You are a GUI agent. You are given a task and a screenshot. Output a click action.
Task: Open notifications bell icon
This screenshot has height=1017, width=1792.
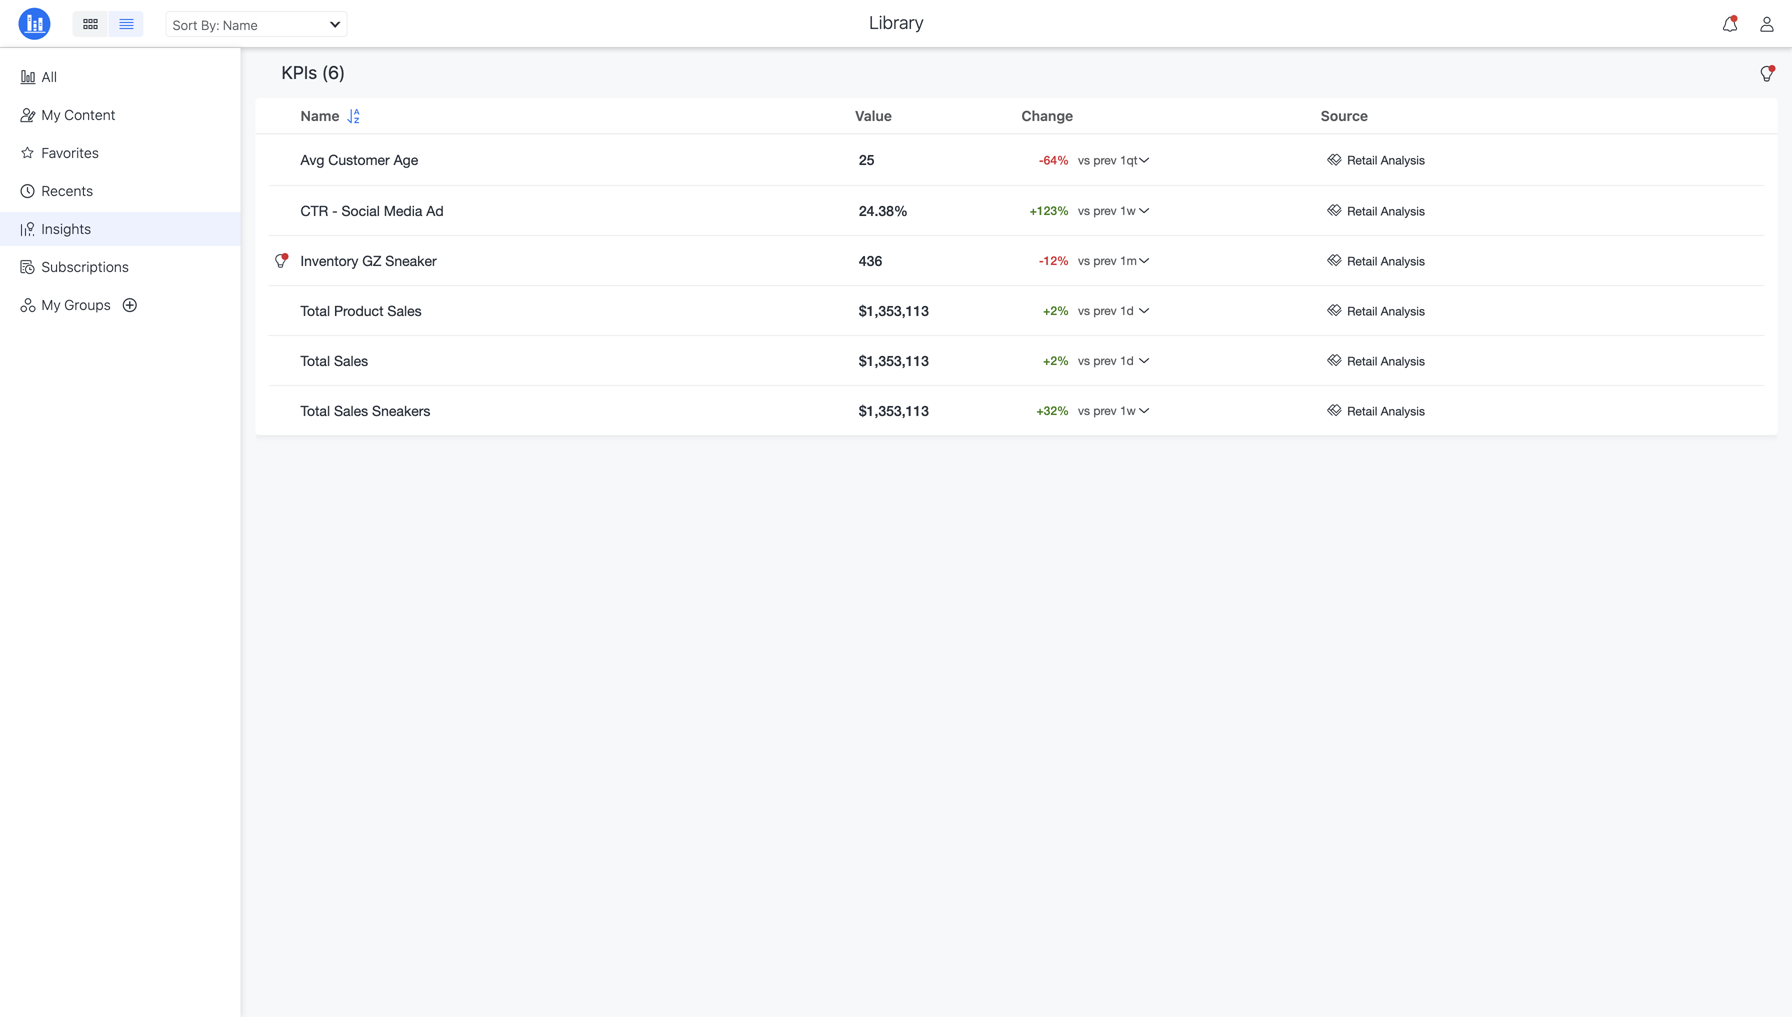pyautogui.click(x=1729, y=25)
